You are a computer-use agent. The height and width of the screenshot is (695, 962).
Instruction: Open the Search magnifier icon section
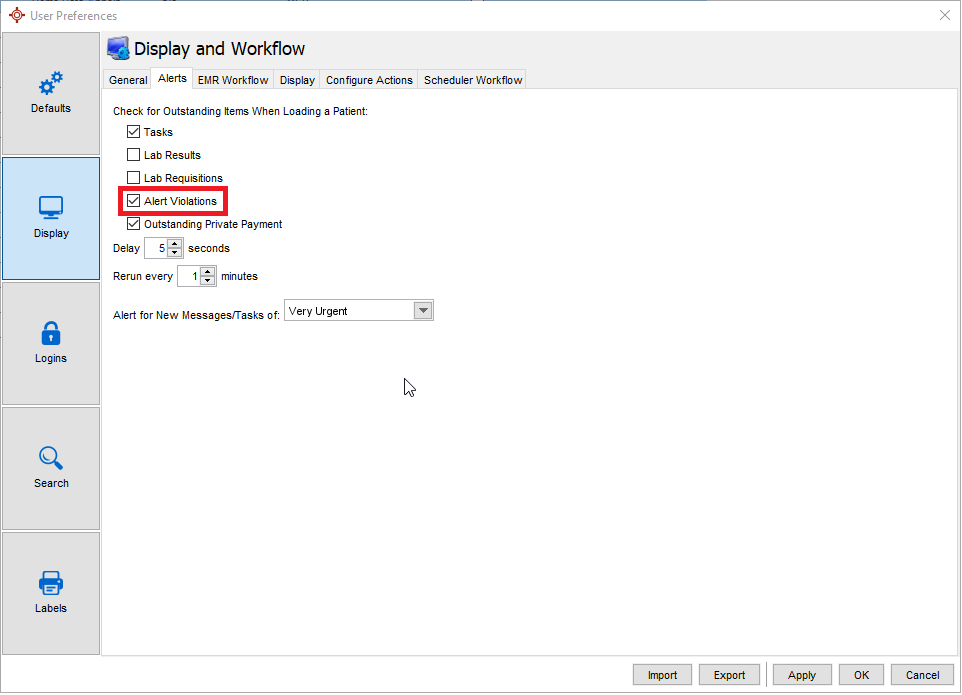tap(51, 467)
